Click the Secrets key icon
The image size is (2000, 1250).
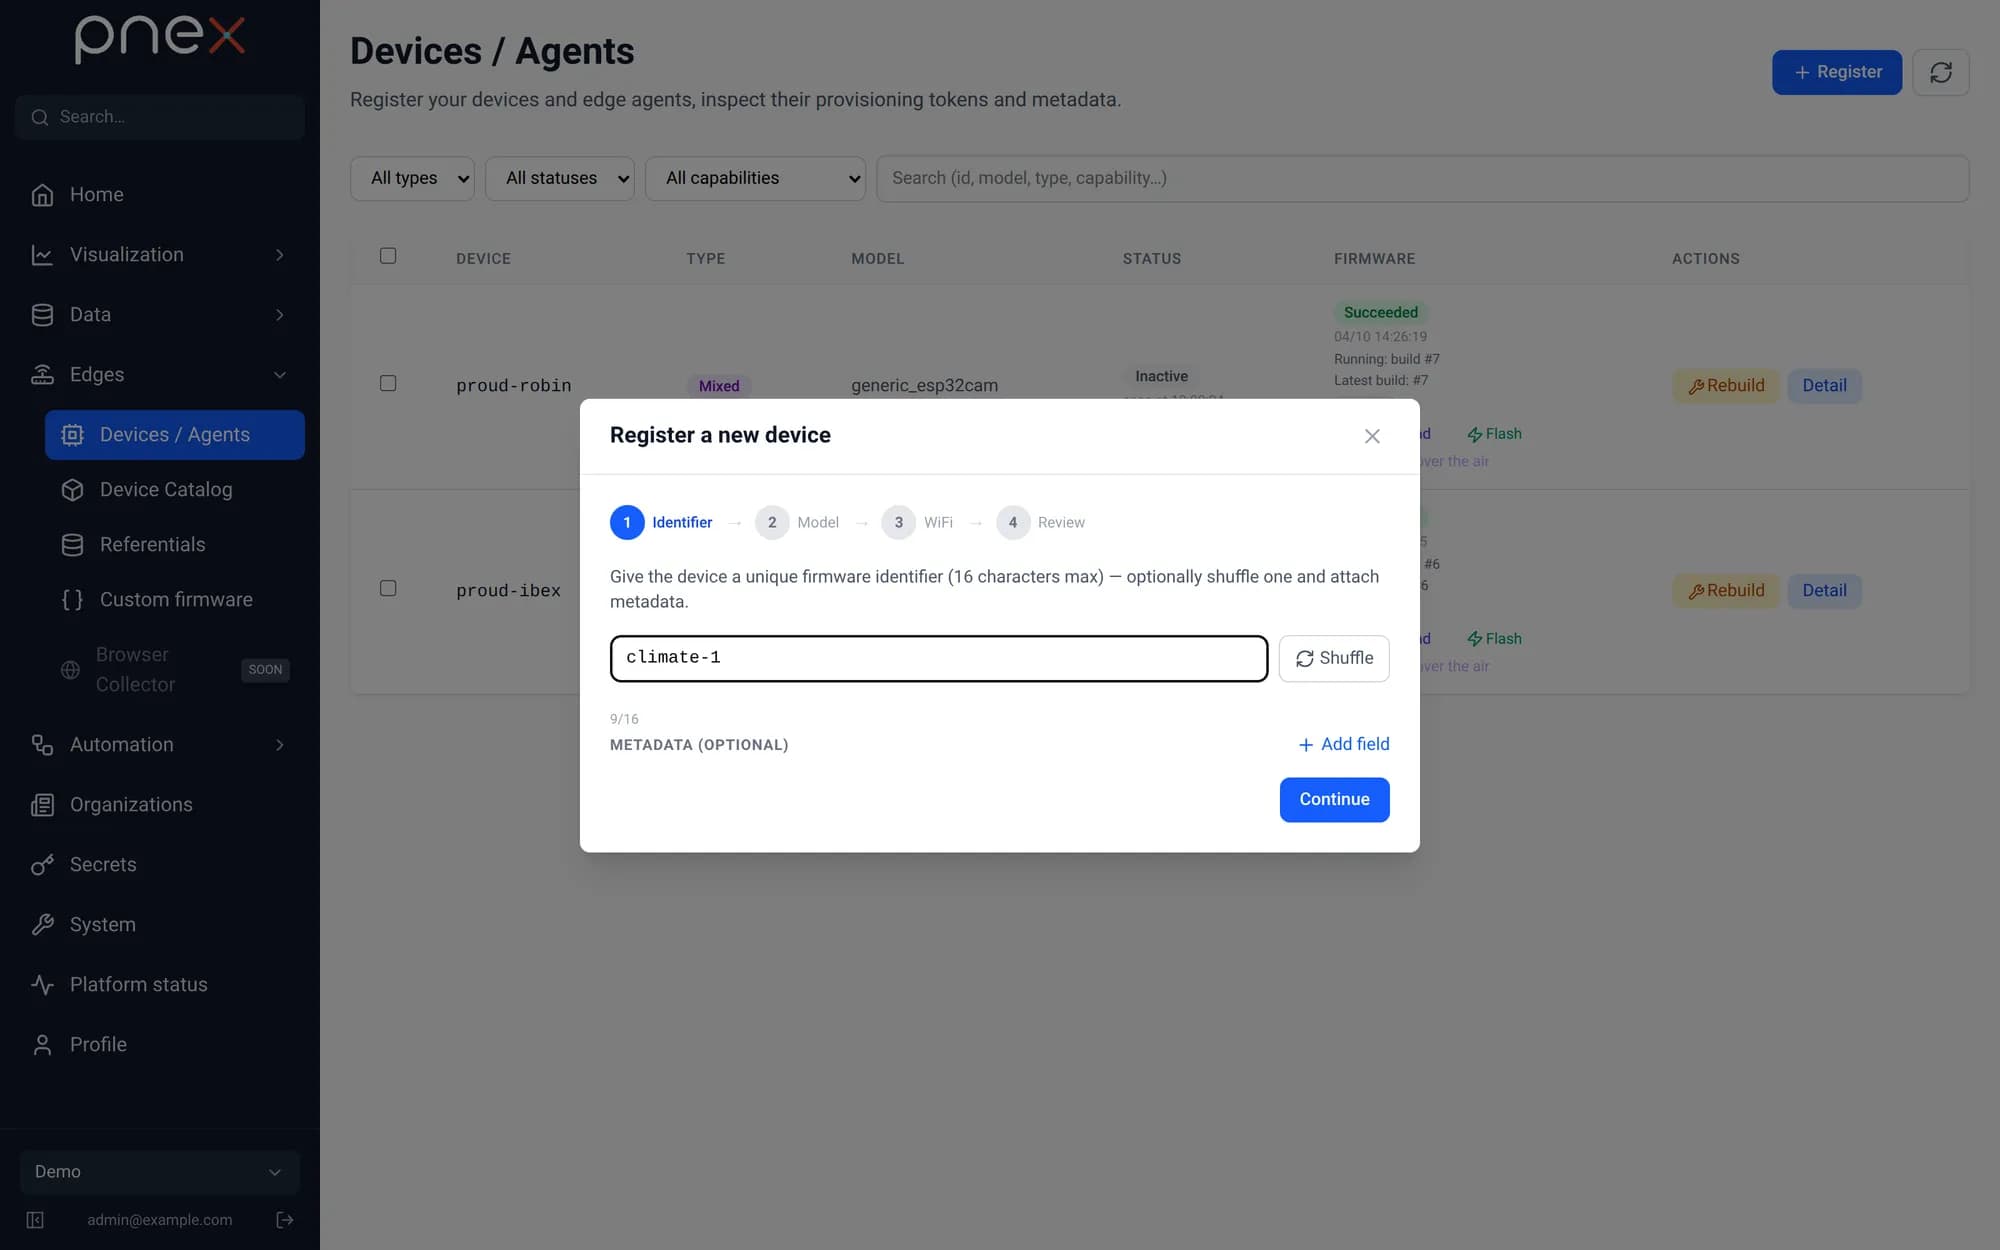[42, 865]
